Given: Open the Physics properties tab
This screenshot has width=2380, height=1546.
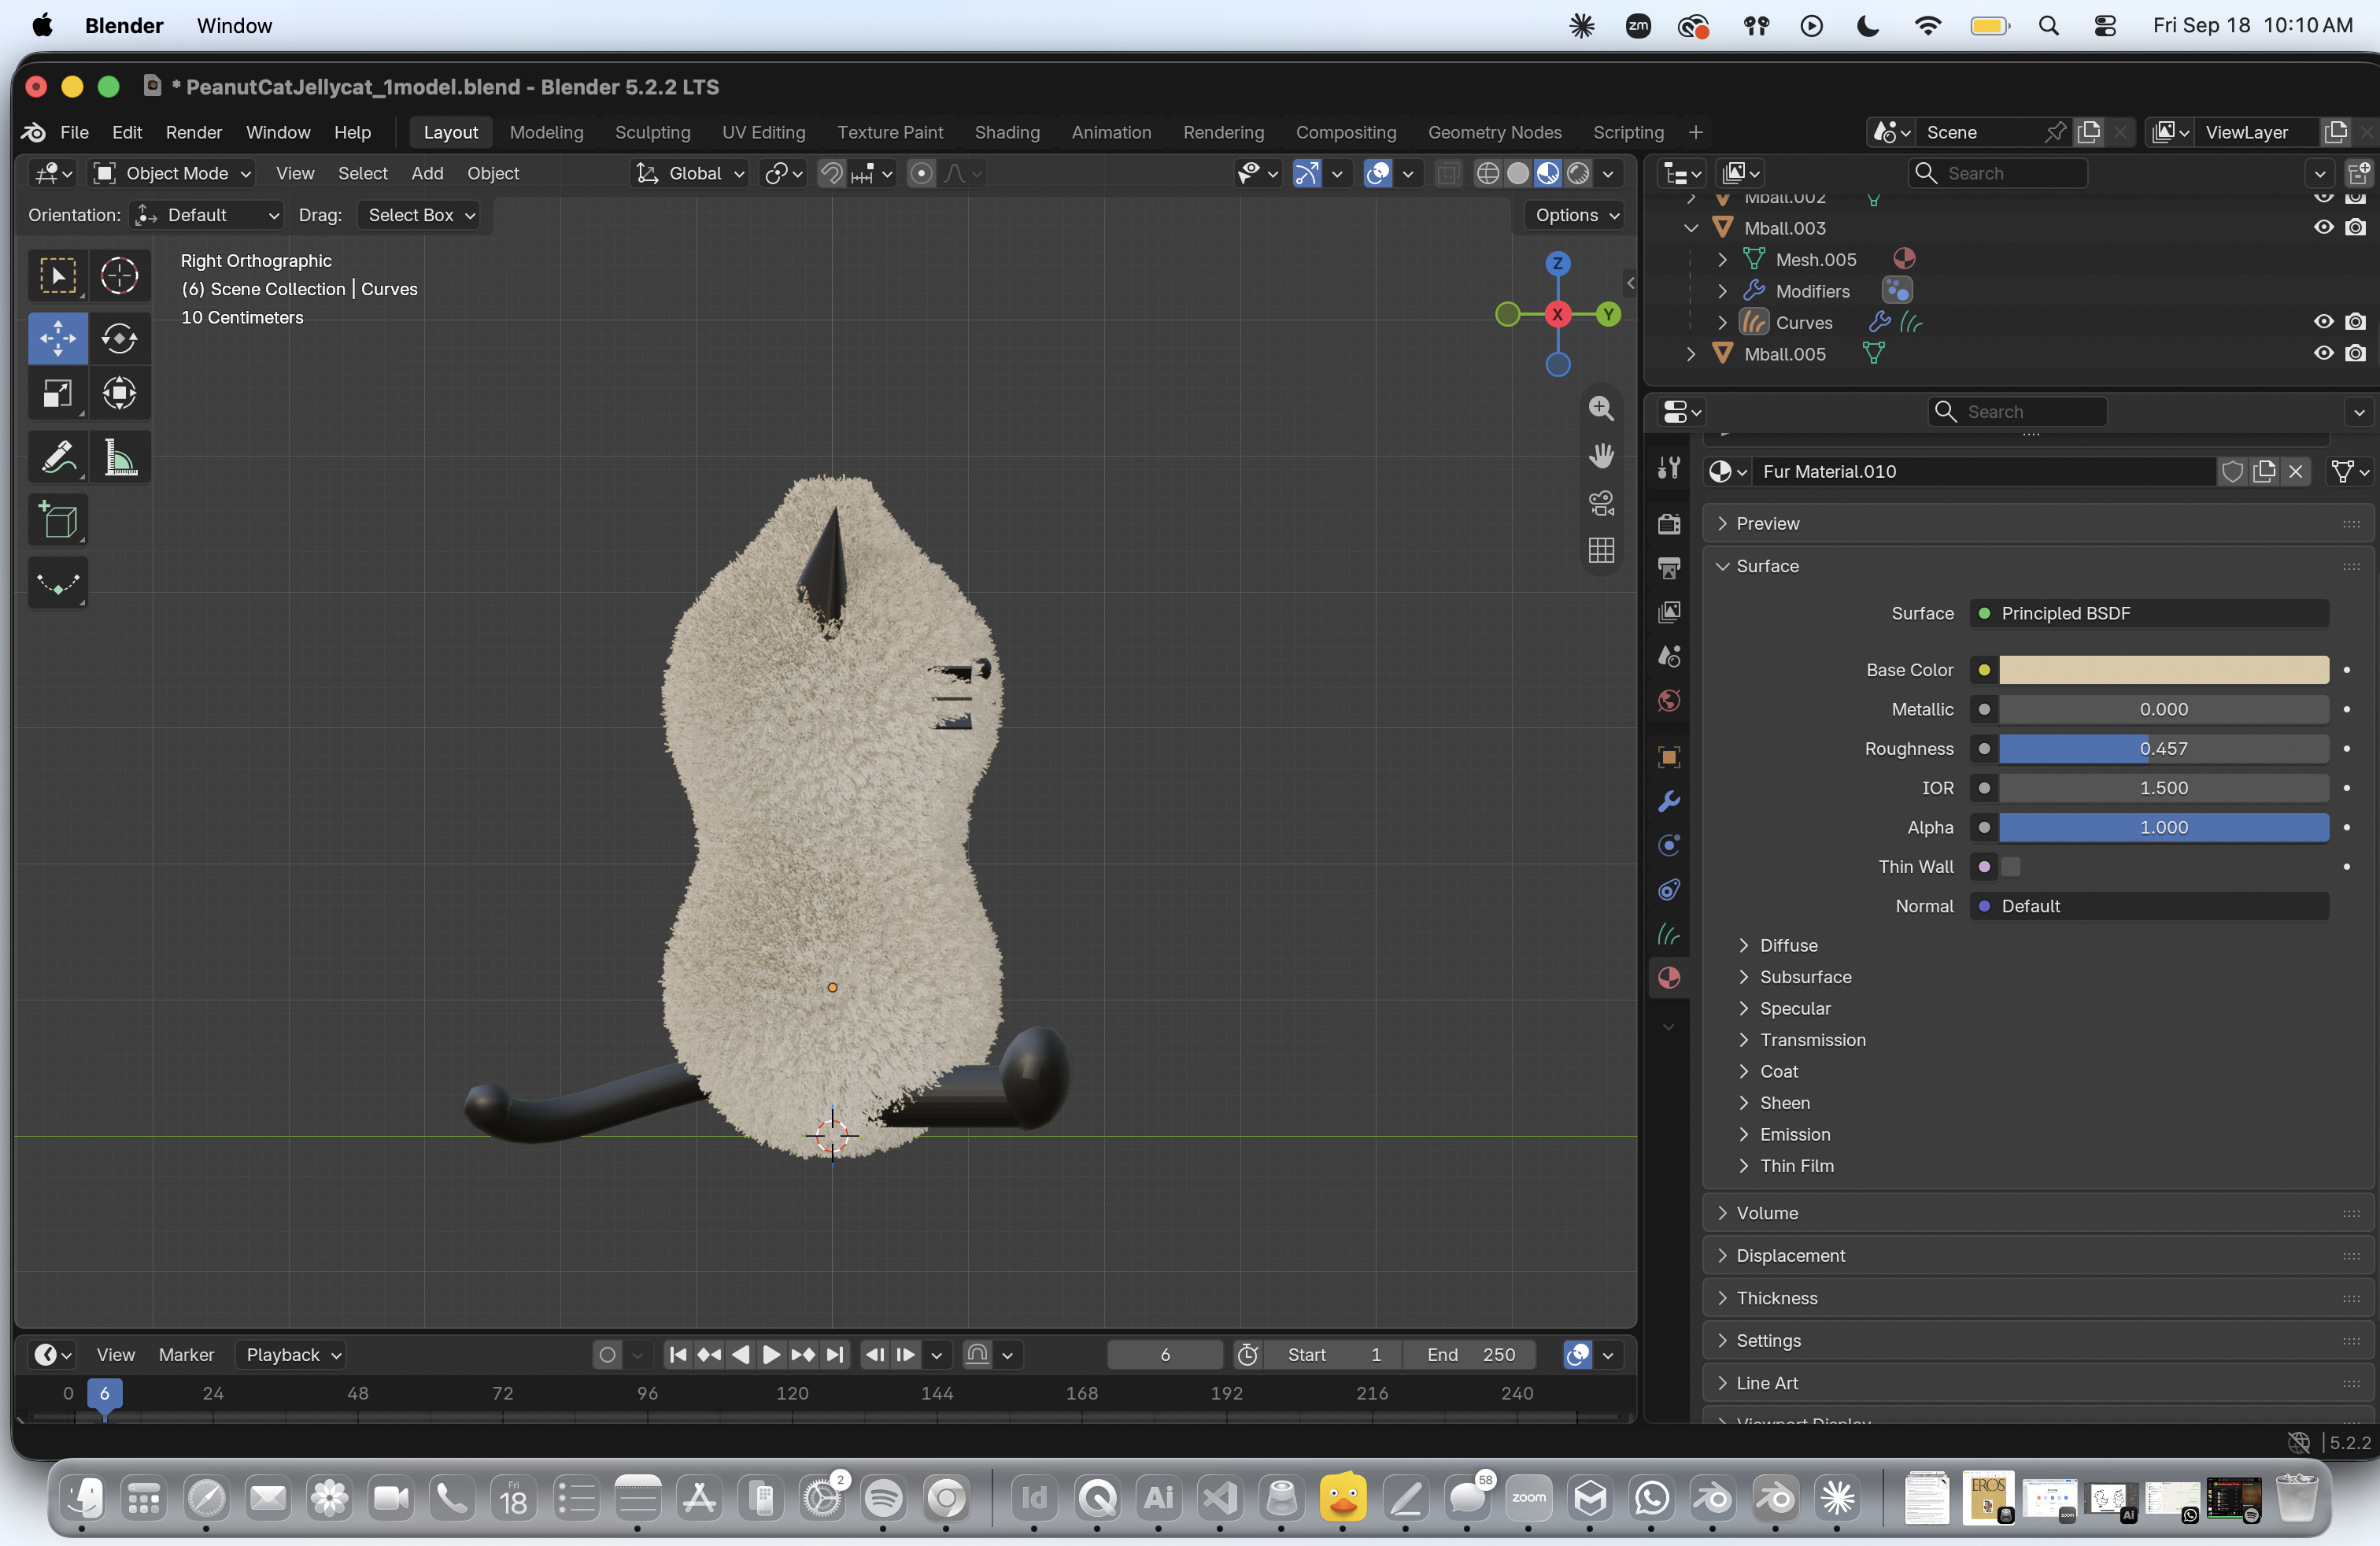Looking at the screenshot, I should click(x=1669, y=845).
